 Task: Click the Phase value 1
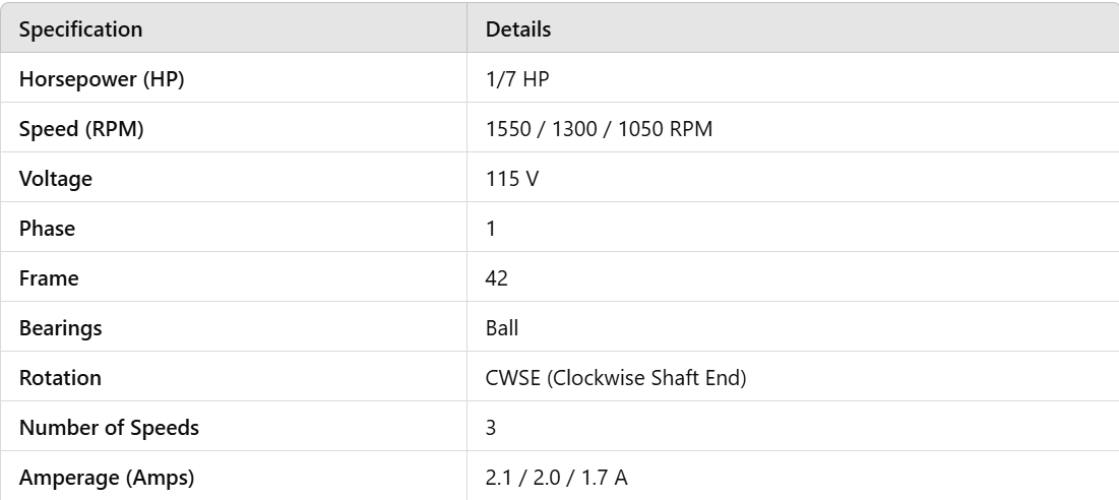(x=490, y=229)
